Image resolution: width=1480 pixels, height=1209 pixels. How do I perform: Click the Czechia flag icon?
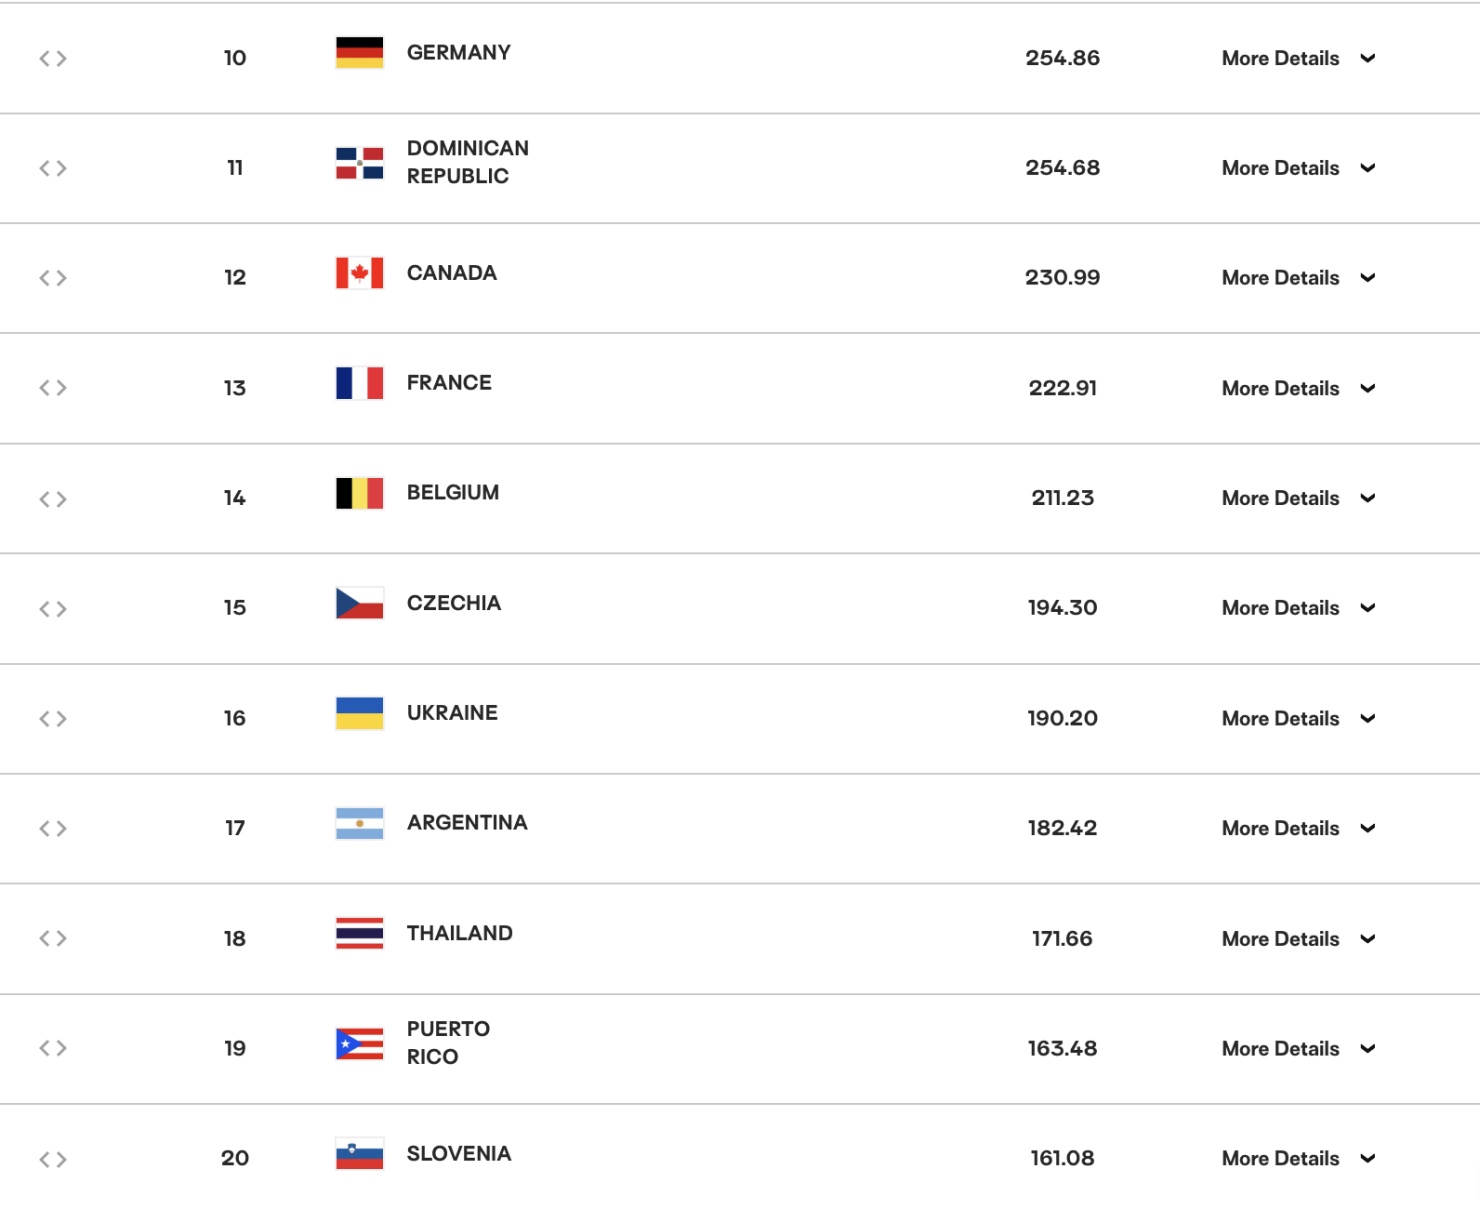click(359, 603)
